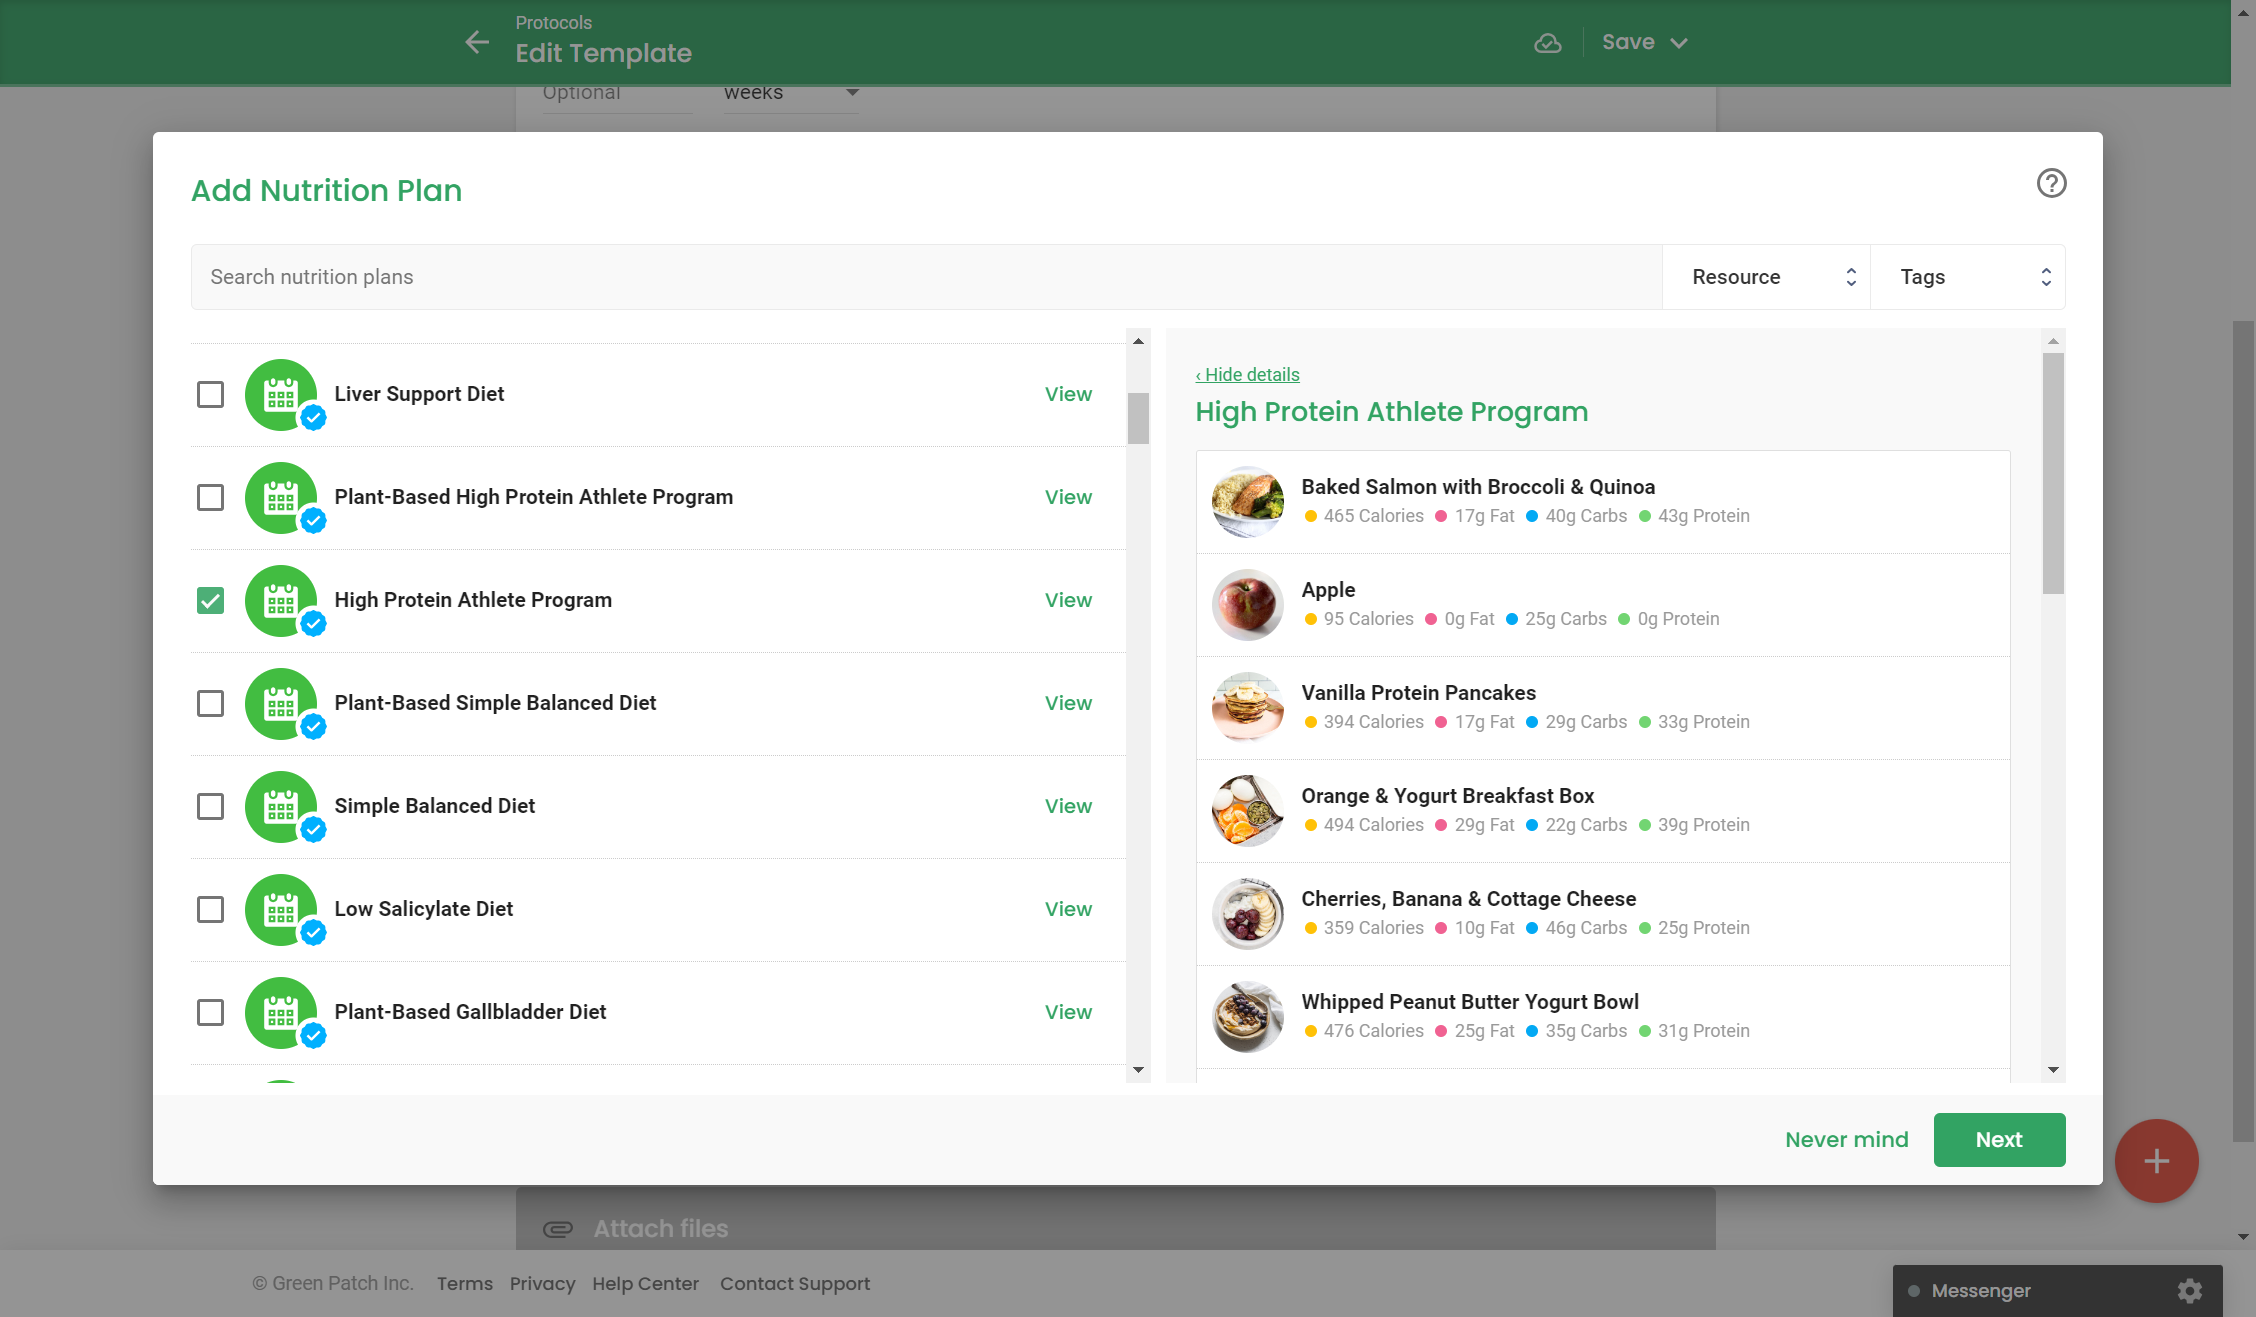Image resolution: width=2256 pixels, height=1317 pixels.
Task: Uncheck High Protein Athlete Program checkbox
Action: coord(210,600)
